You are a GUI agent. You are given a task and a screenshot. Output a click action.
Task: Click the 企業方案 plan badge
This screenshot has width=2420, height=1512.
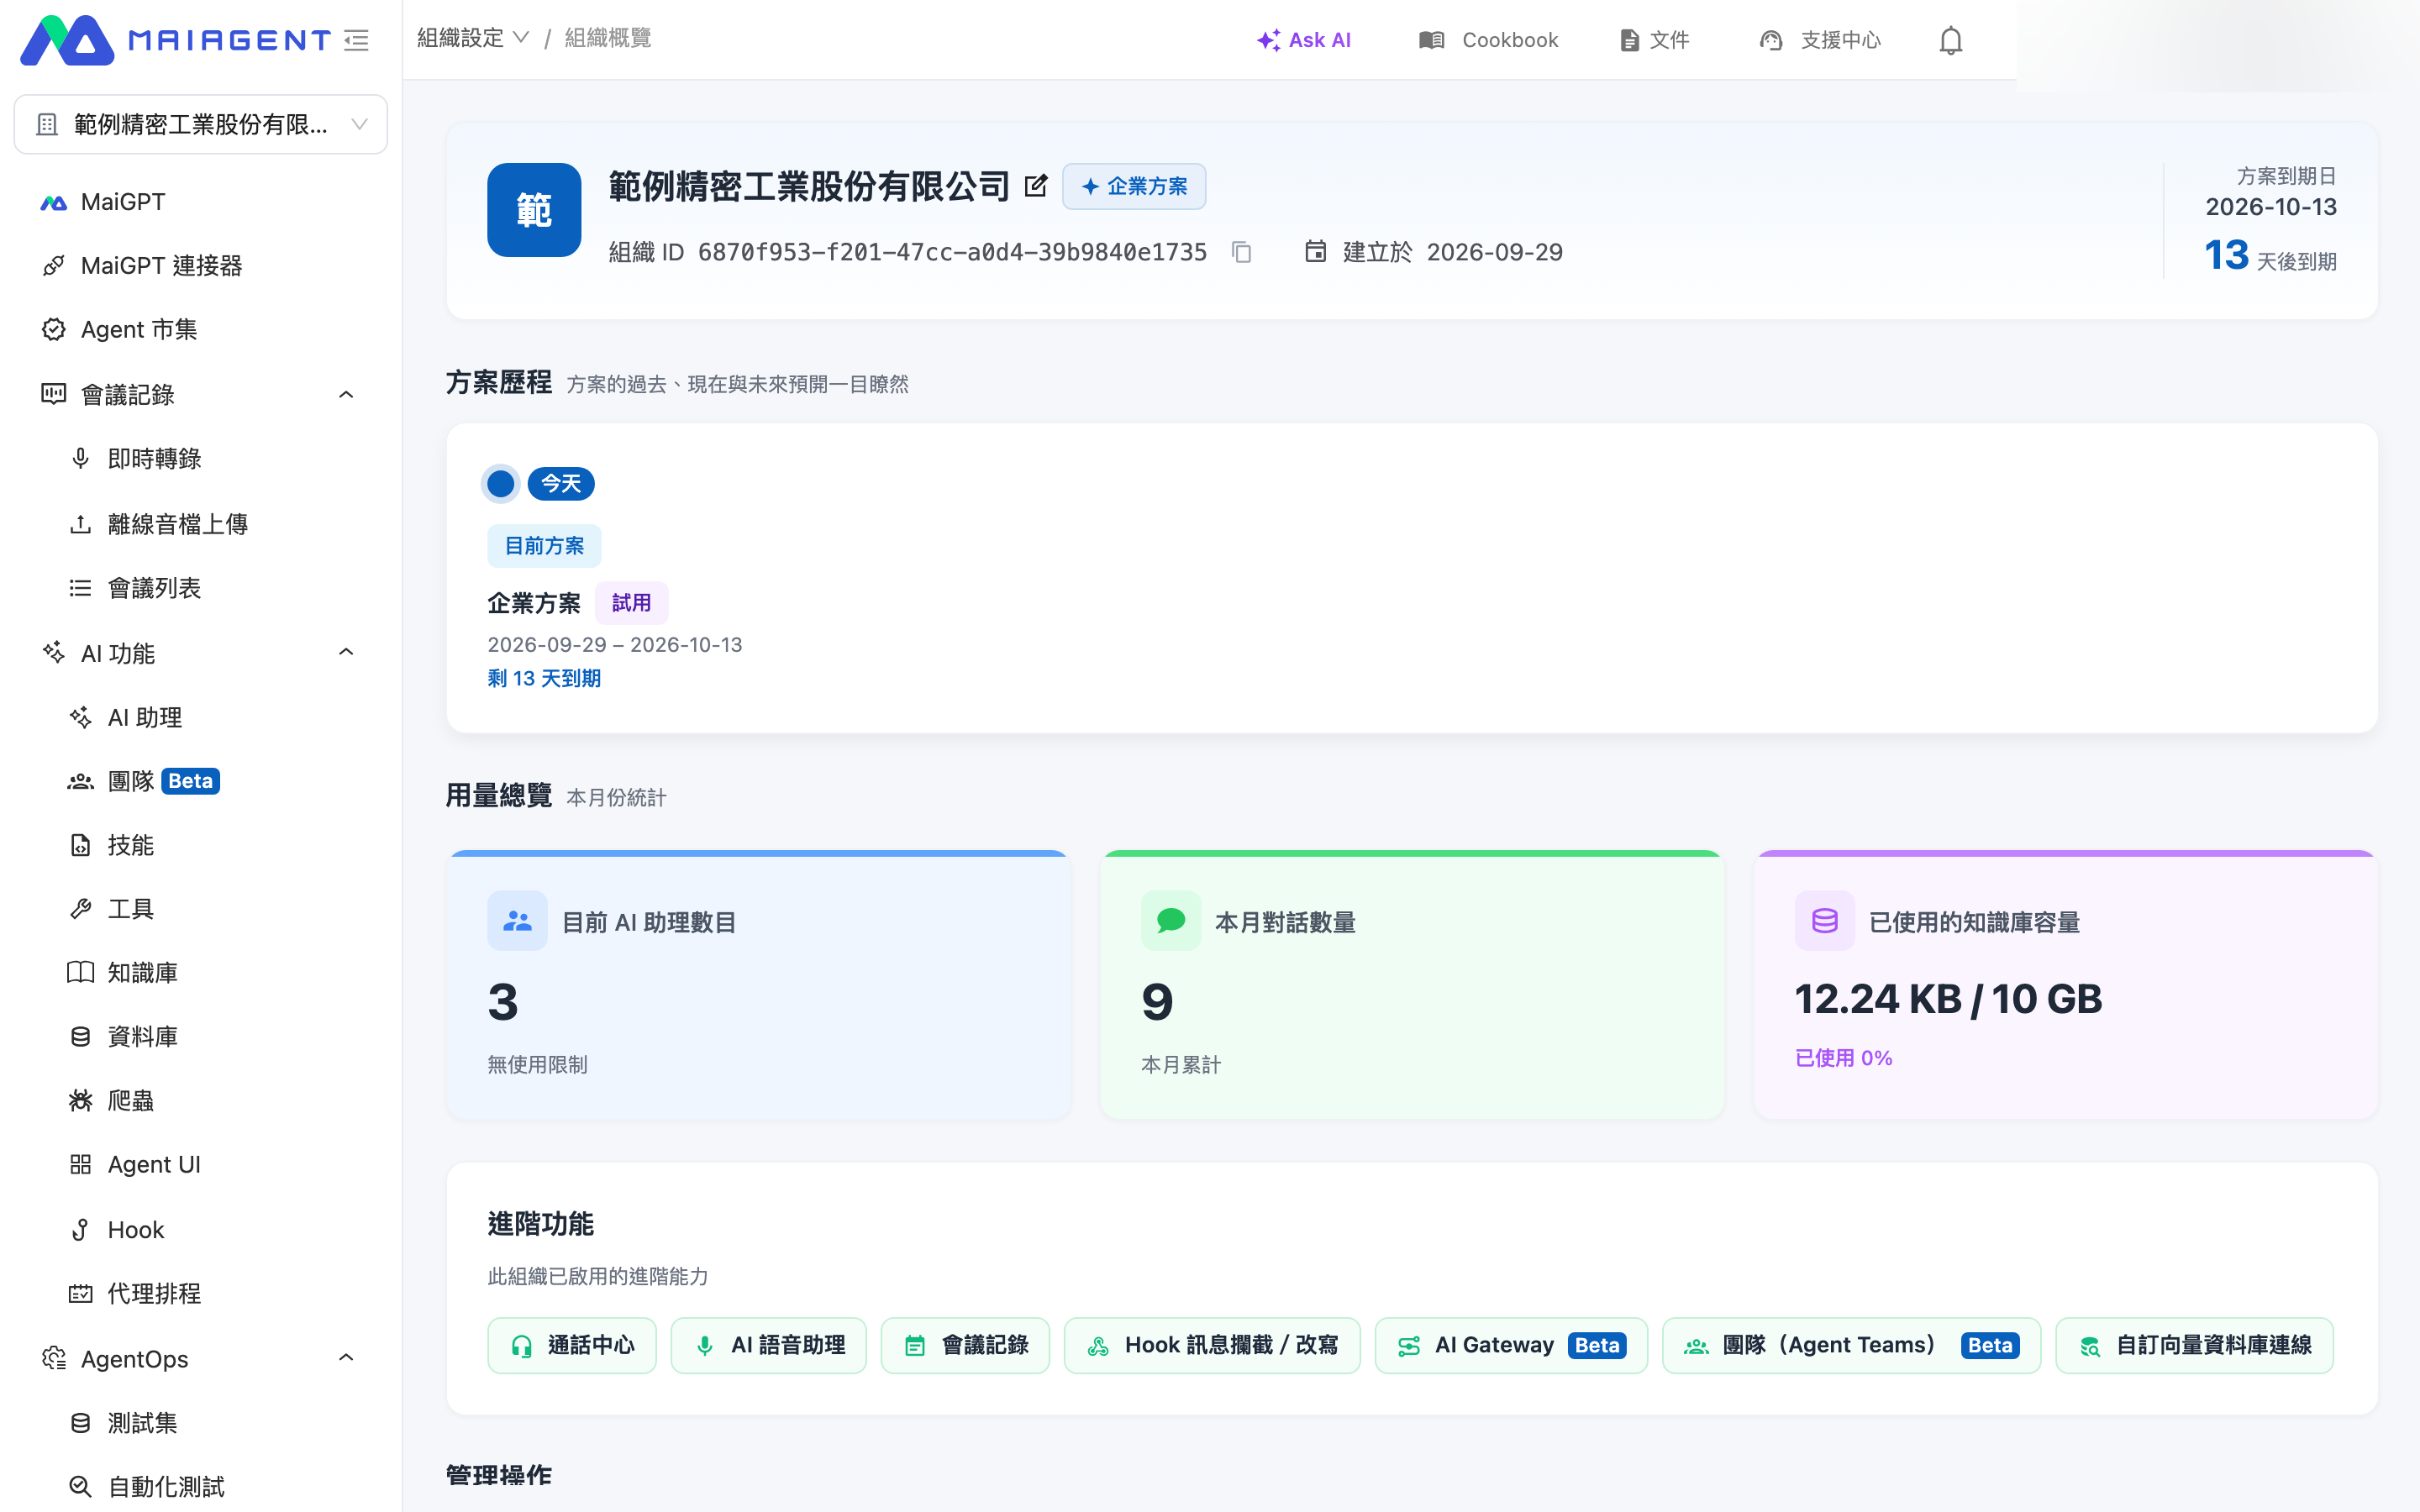[x=1134, y=186]
